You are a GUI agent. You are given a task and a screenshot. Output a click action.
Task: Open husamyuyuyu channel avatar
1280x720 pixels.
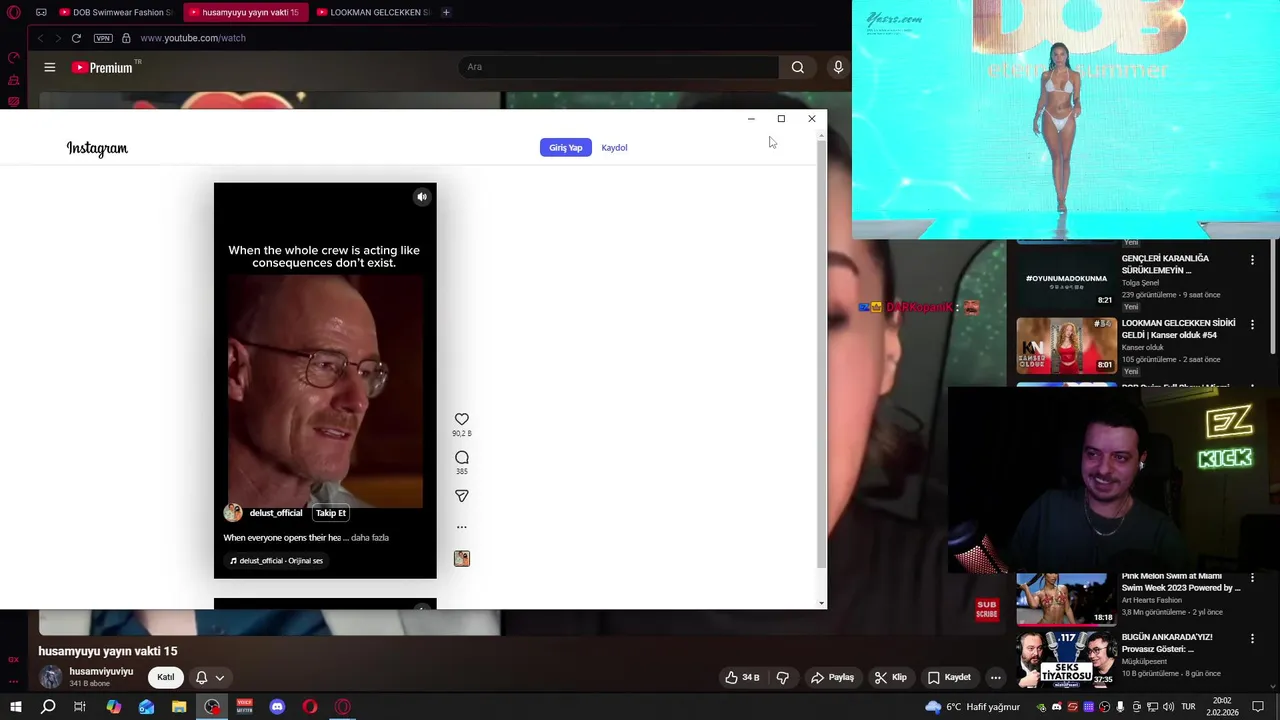click(50, 677)
